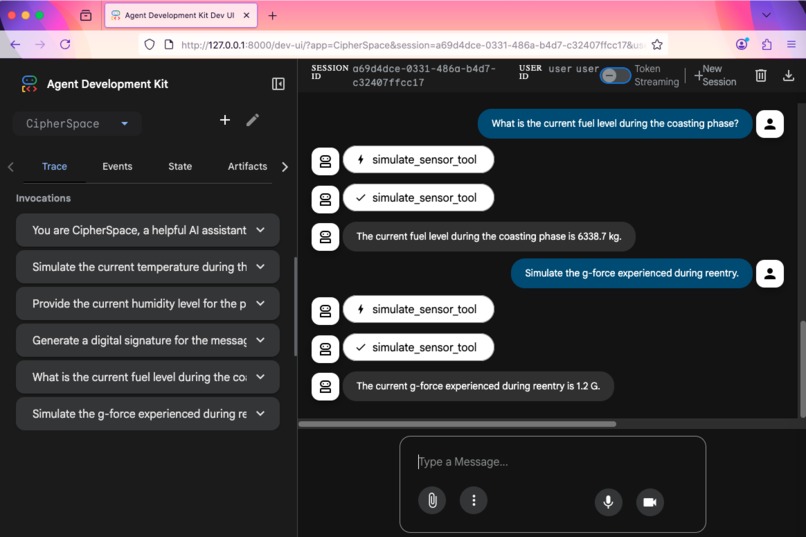Click the video camera icon
This screenshot has height=537, width=806.
[x=650, y=502]
